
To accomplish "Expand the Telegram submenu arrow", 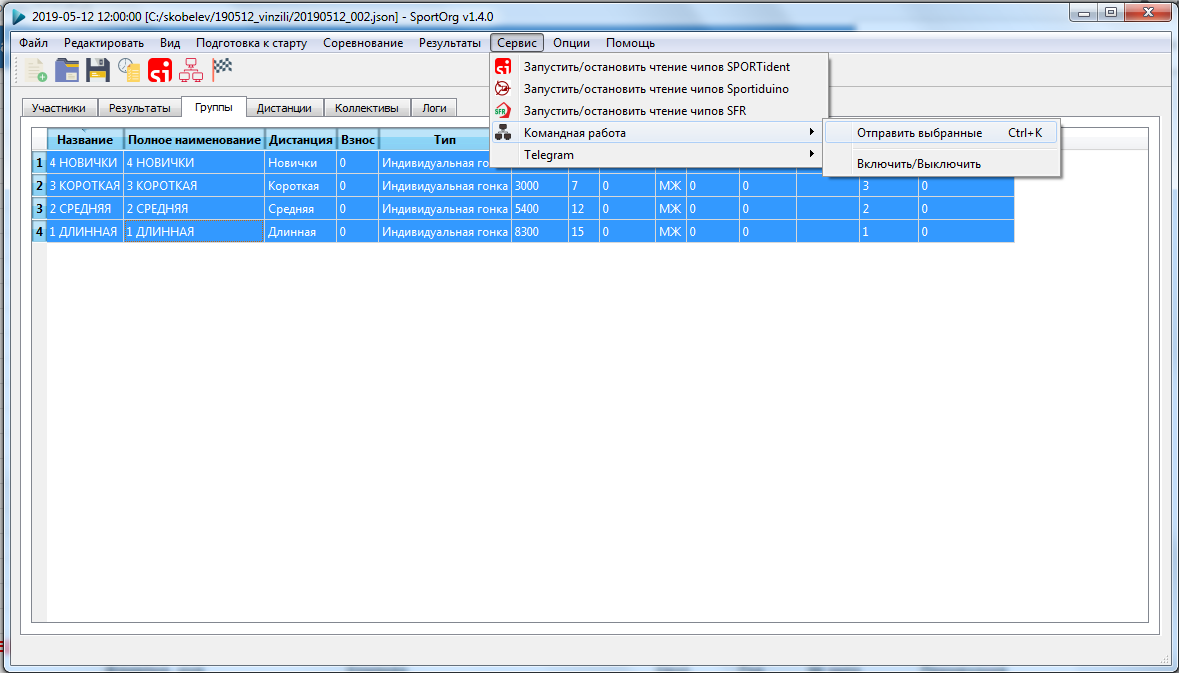I will click(811, 154).
